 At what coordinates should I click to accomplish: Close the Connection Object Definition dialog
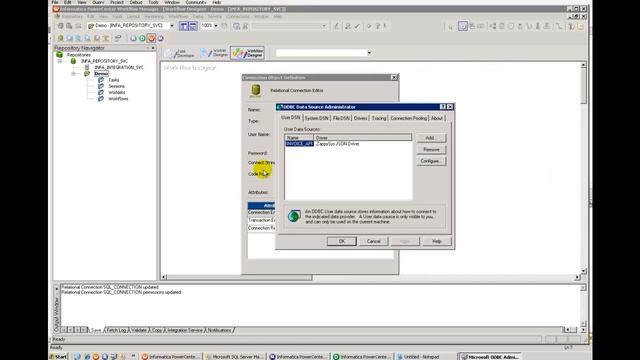click(394, 78)
